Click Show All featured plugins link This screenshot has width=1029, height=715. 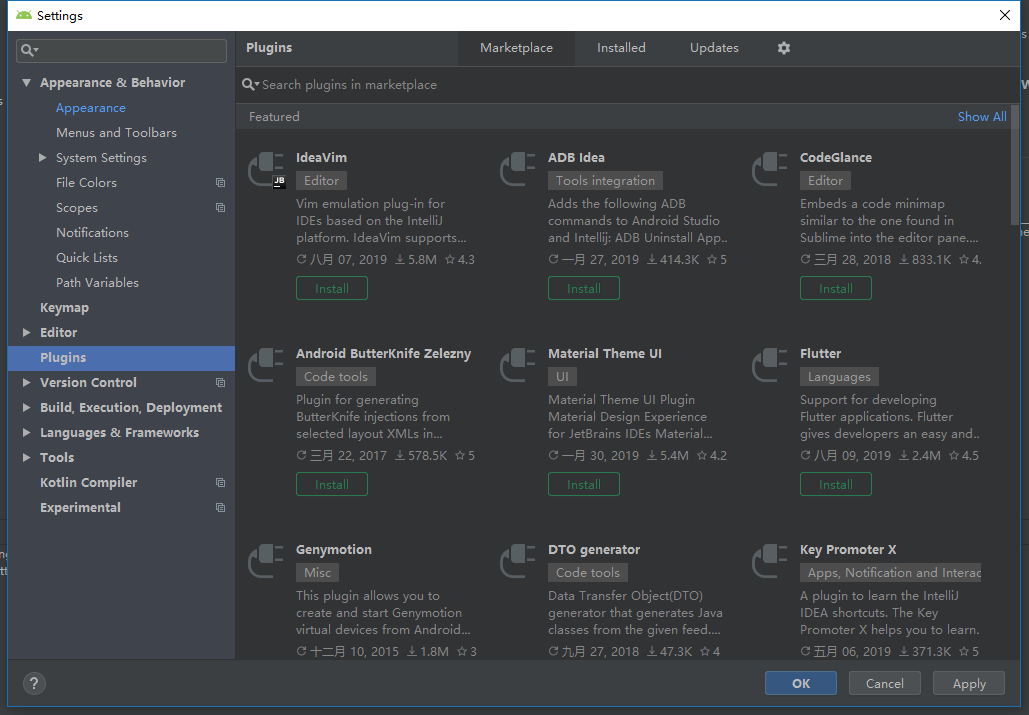pyautogui.click(x=982, y=117)
